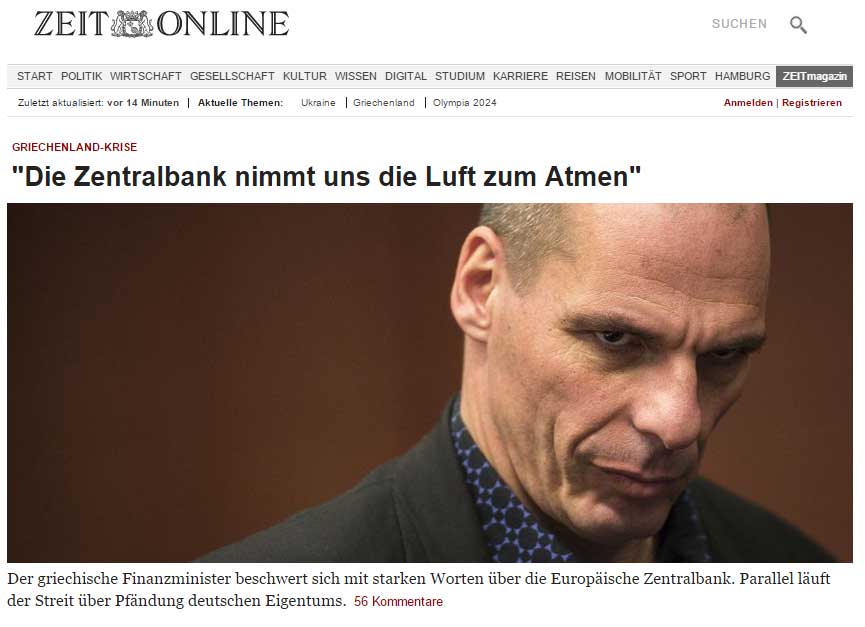
Task: View the 56 Kommentare link
Action: (x=398, y=602)
